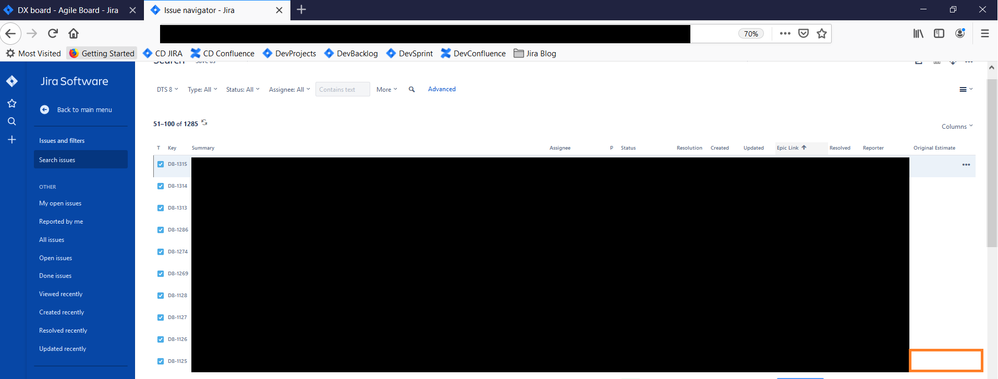Open issue key D8-1314
Screen dimensions: 998x379
(177, 186)
